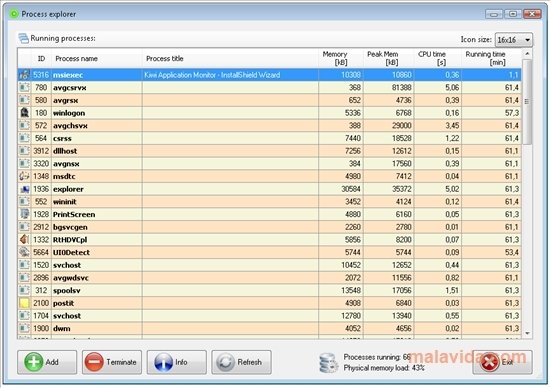Click csrss peak memory 18528
The height and width of the screenshot is (388, 550).
tap(402, 138)
